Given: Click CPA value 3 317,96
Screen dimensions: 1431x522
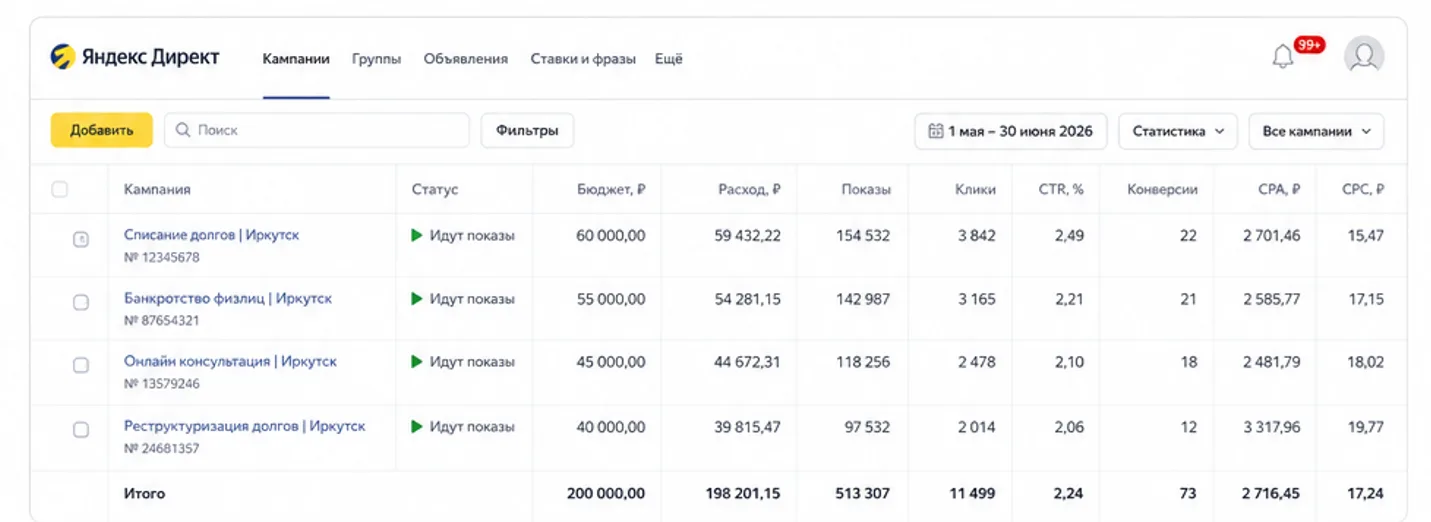Looking at the screenshot, I should point(1272,426).
